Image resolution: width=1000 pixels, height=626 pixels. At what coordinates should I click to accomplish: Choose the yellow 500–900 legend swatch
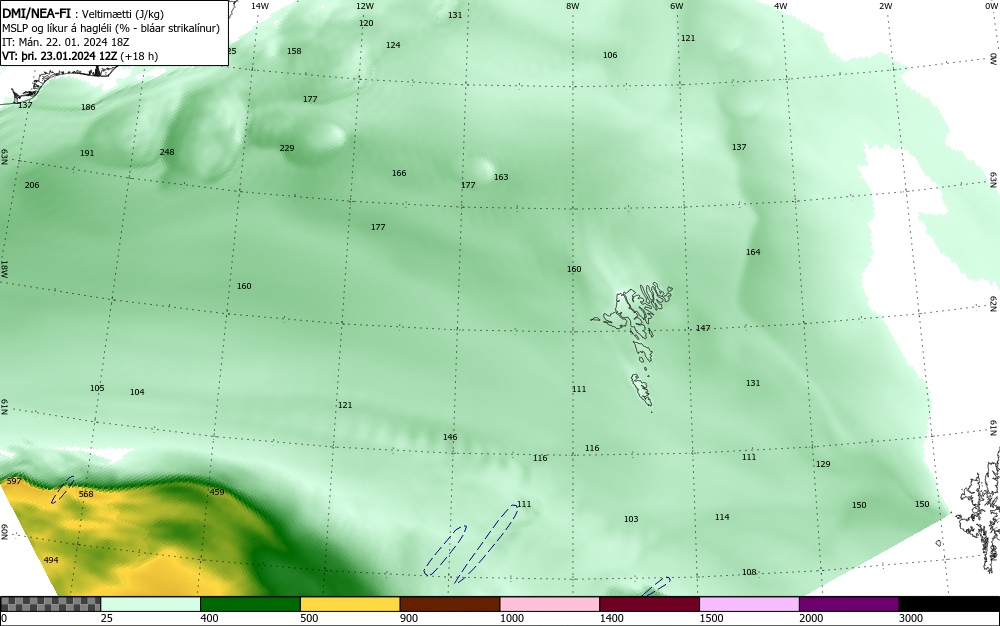coord(350,604)
